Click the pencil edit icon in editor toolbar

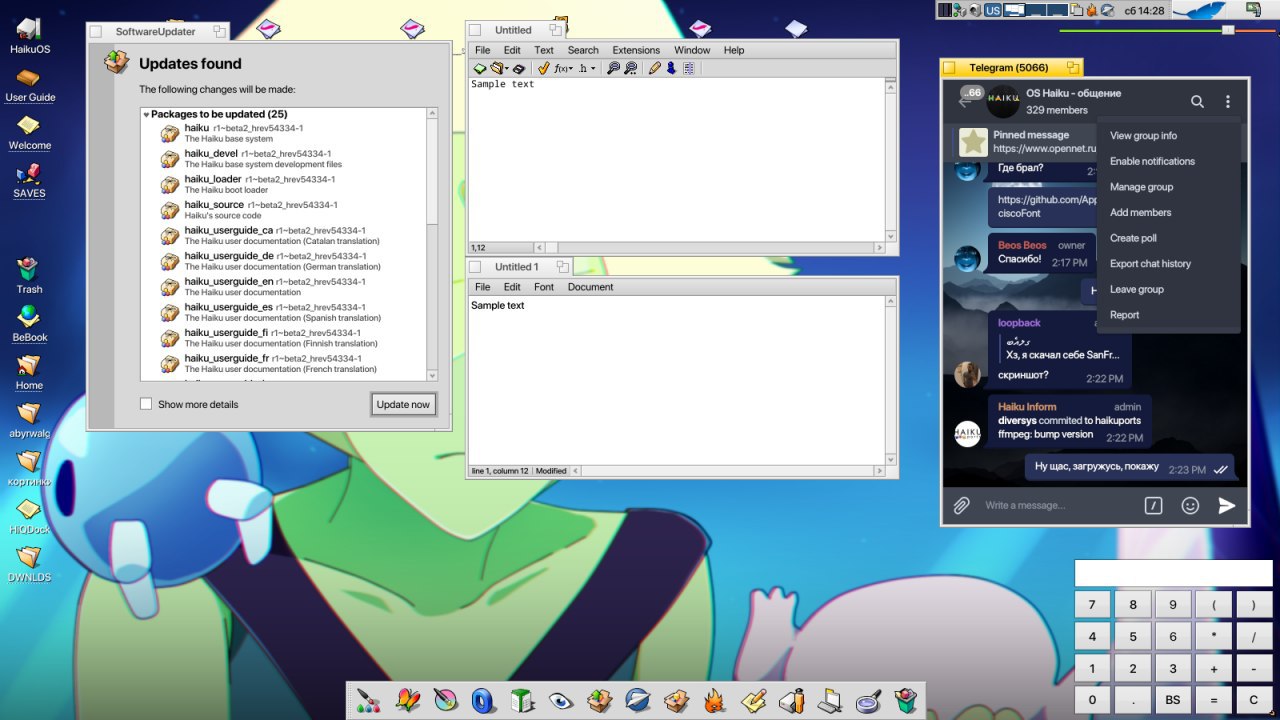click(x=654, y=69)
